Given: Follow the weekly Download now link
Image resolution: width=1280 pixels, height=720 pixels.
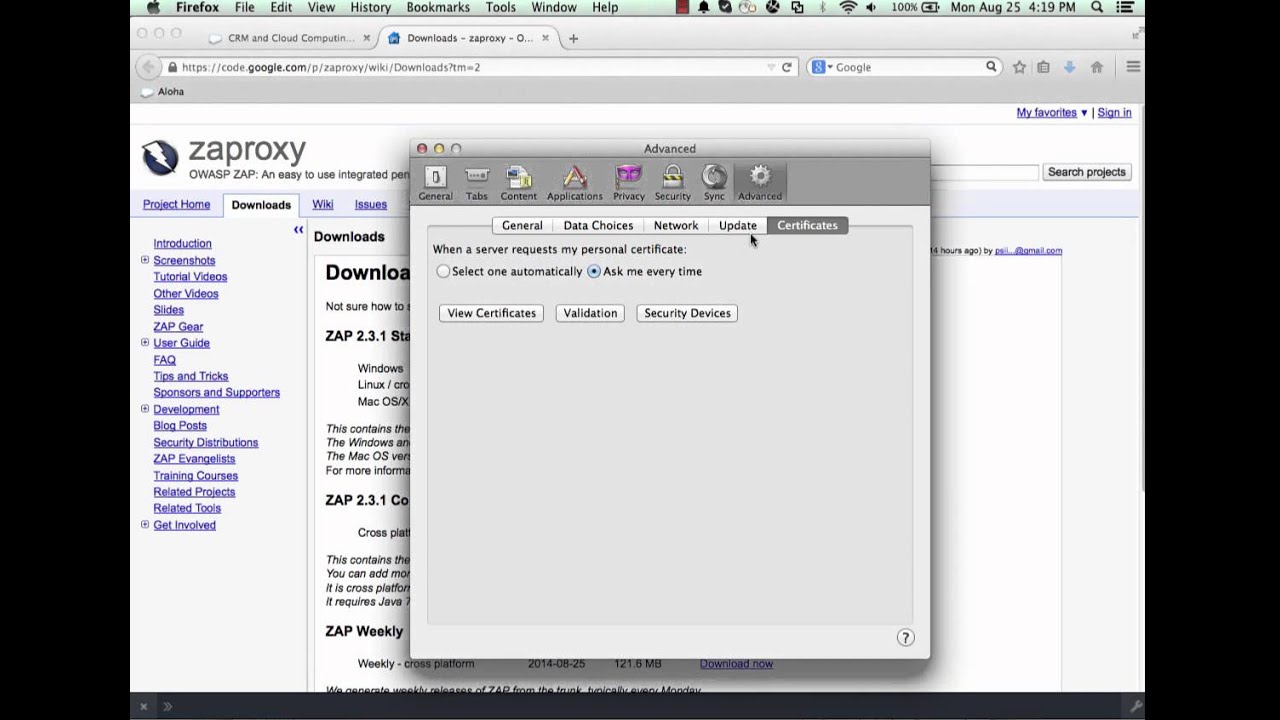Looking at the screenshot, I should [x=736, y=664].
